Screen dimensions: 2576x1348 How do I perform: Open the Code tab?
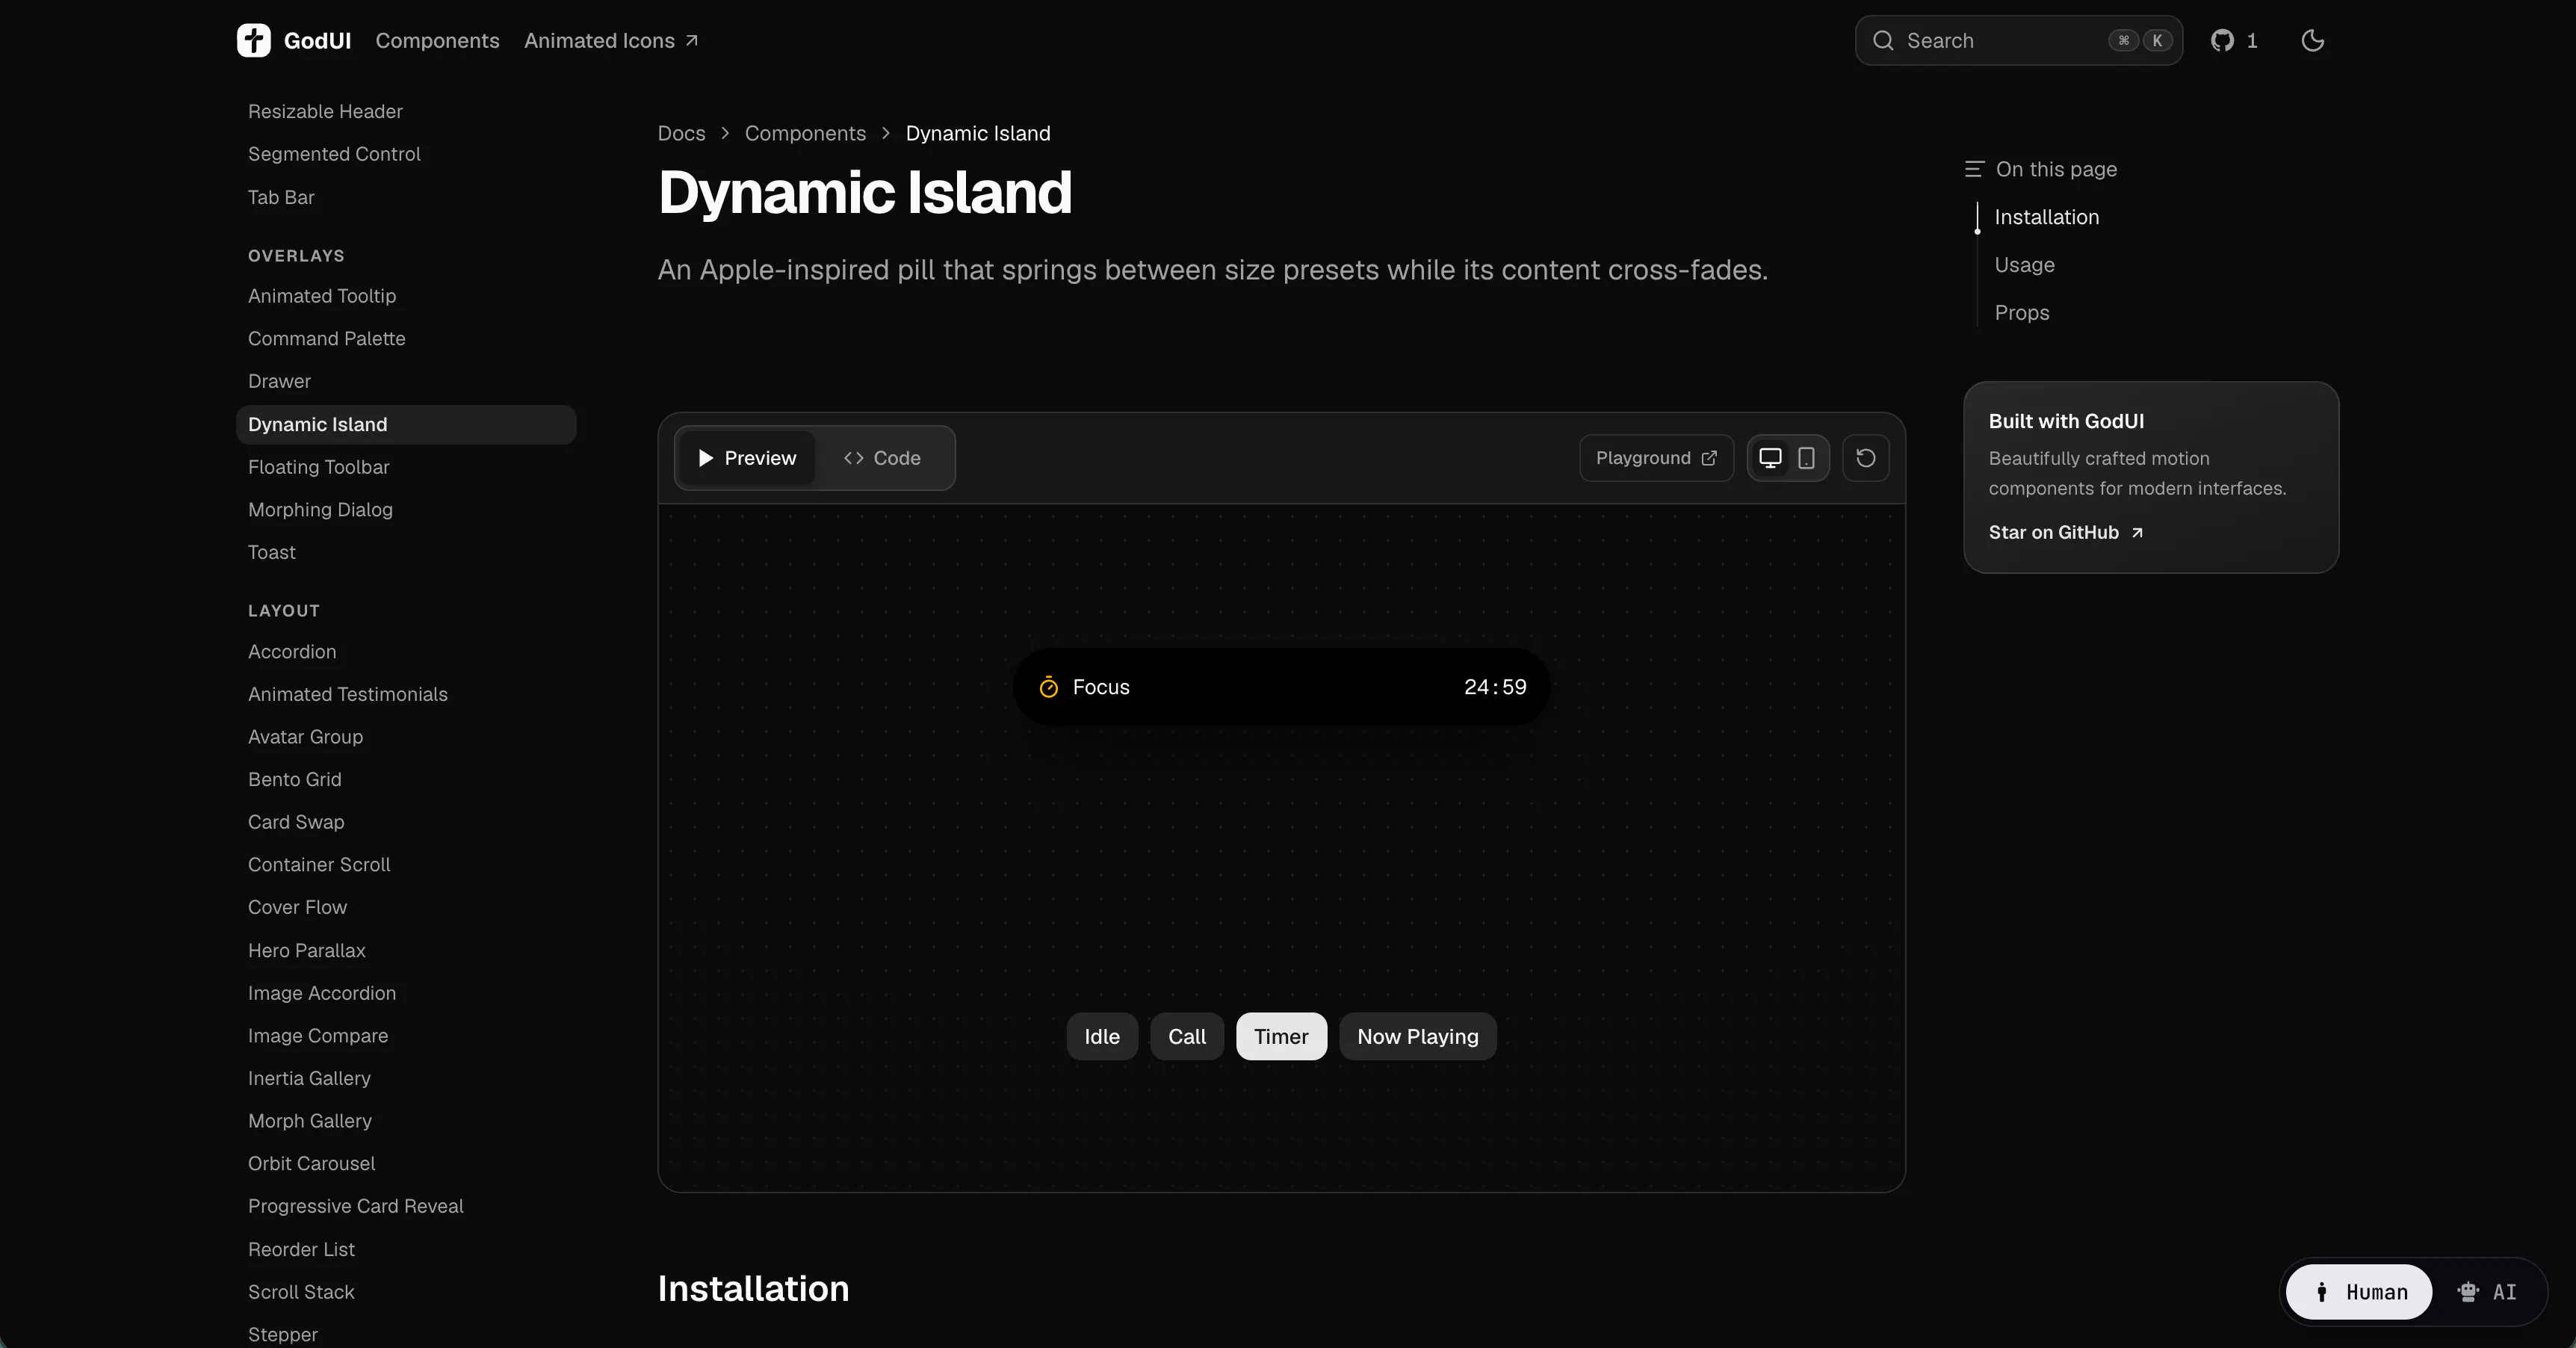click(882, 458)
